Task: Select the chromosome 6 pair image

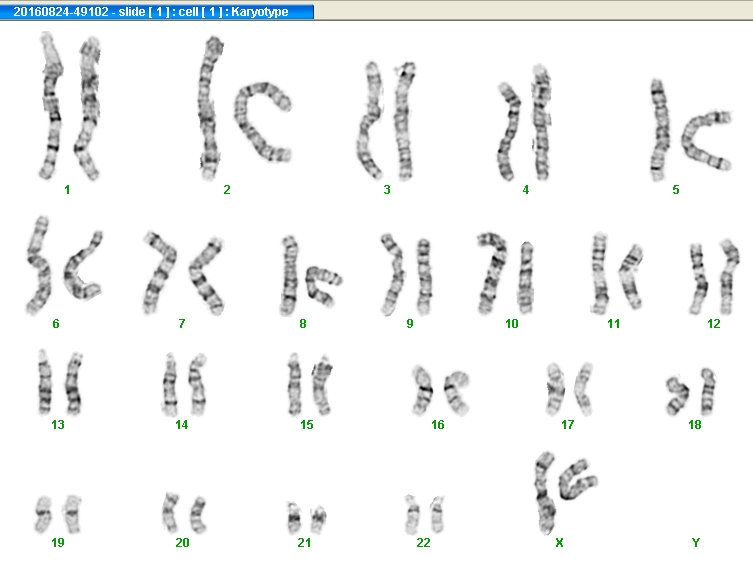Action: [64, 265]
